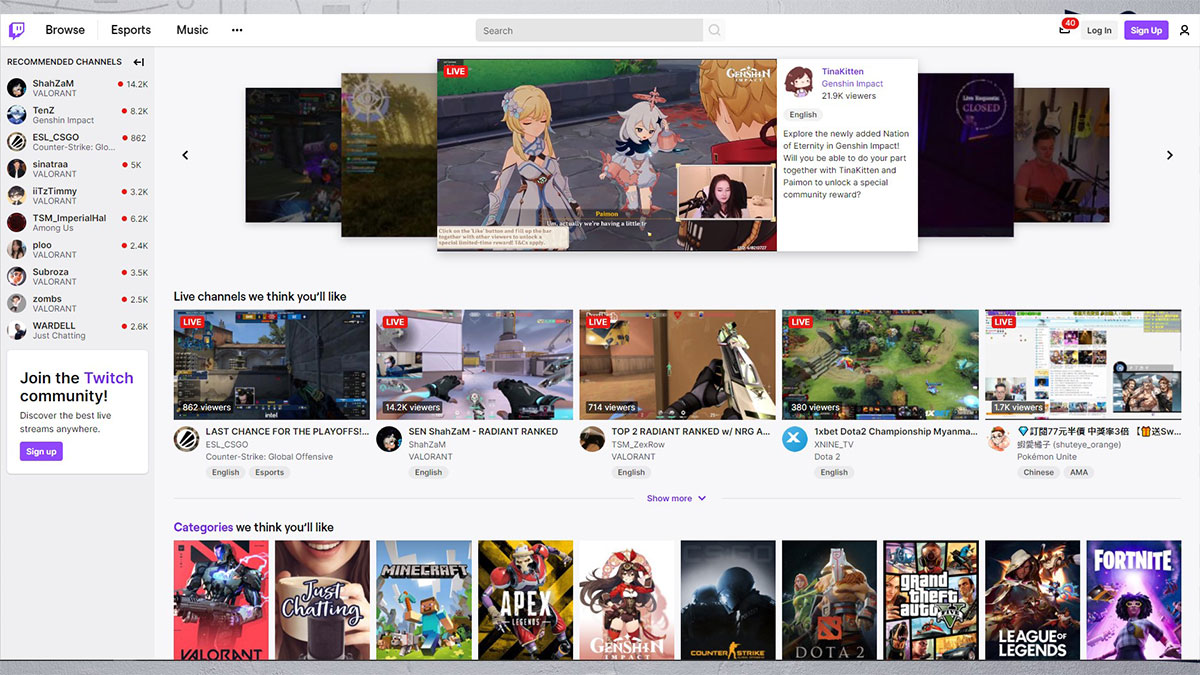
Task: Click the AMA tag under Pokémon Unite stream
Action: (x=1079, y=472)
